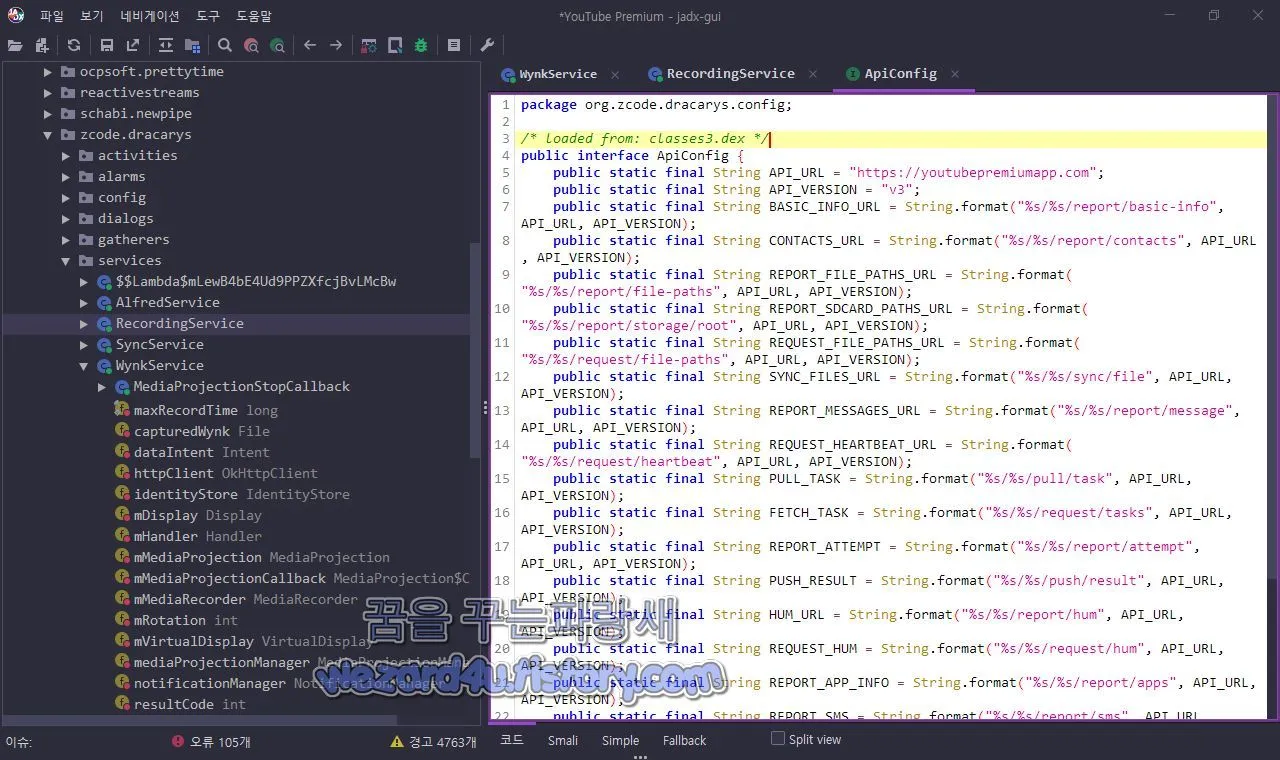Open a file with the folder icon
Viewport: 1280px width, 760px height.
coord(15,45)
